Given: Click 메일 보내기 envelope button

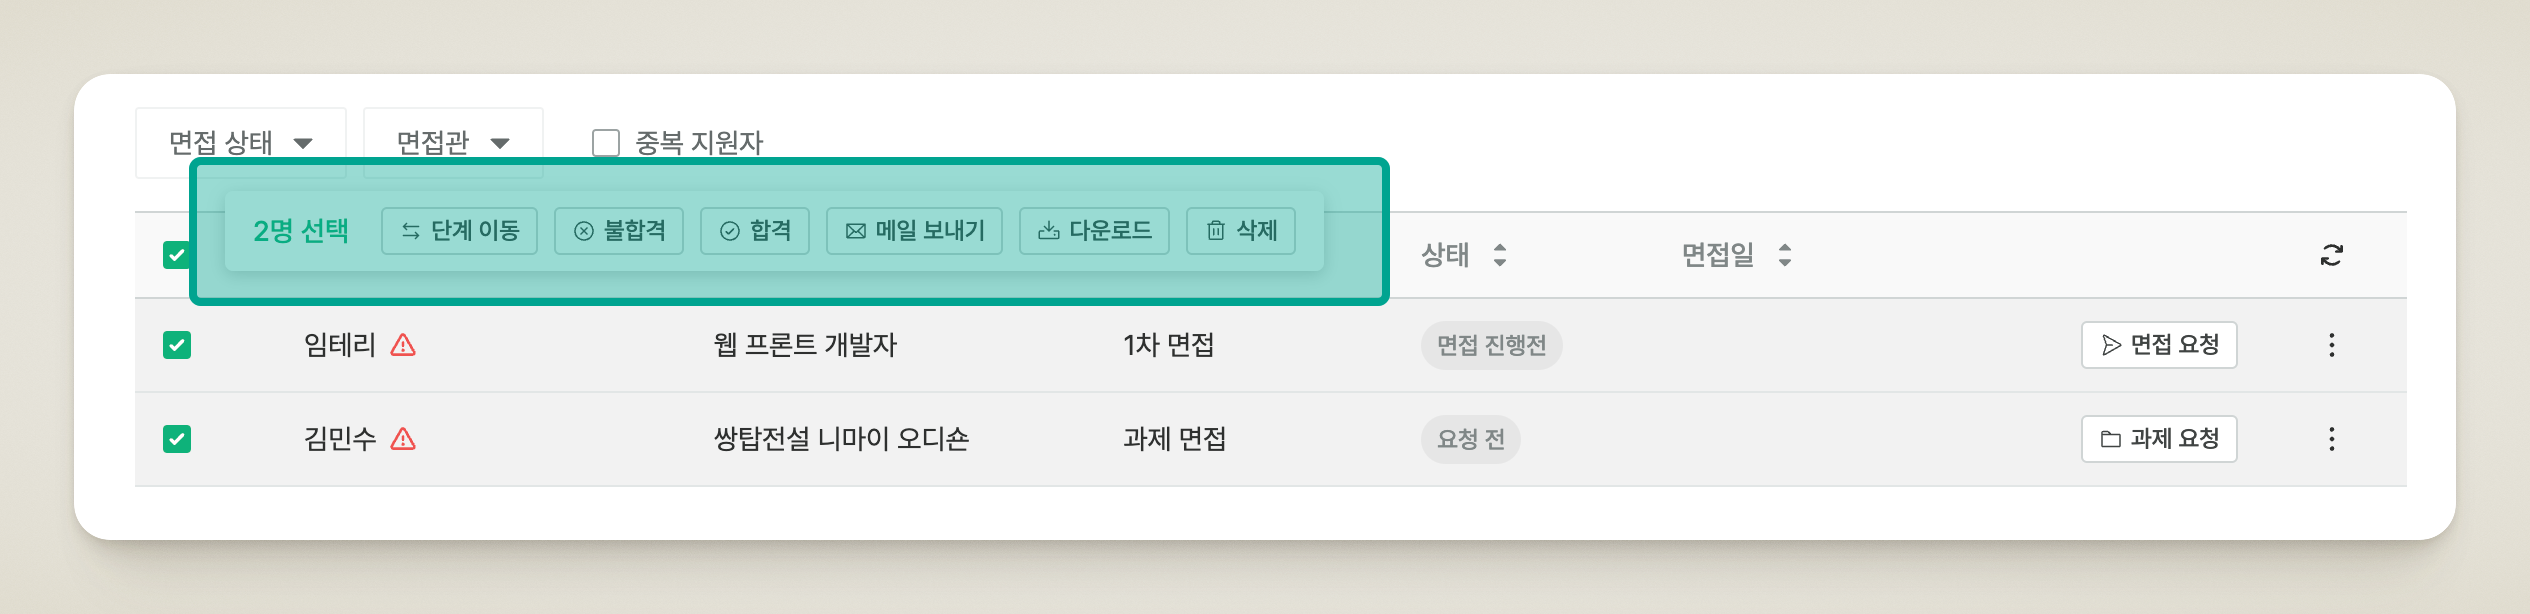Looking at the screenshot, I should point(914,231).
